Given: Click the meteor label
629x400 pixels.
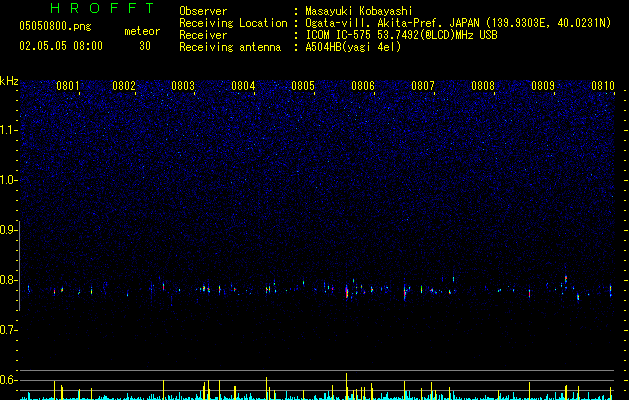Looking at the screenshot, I should coord(142,31).
